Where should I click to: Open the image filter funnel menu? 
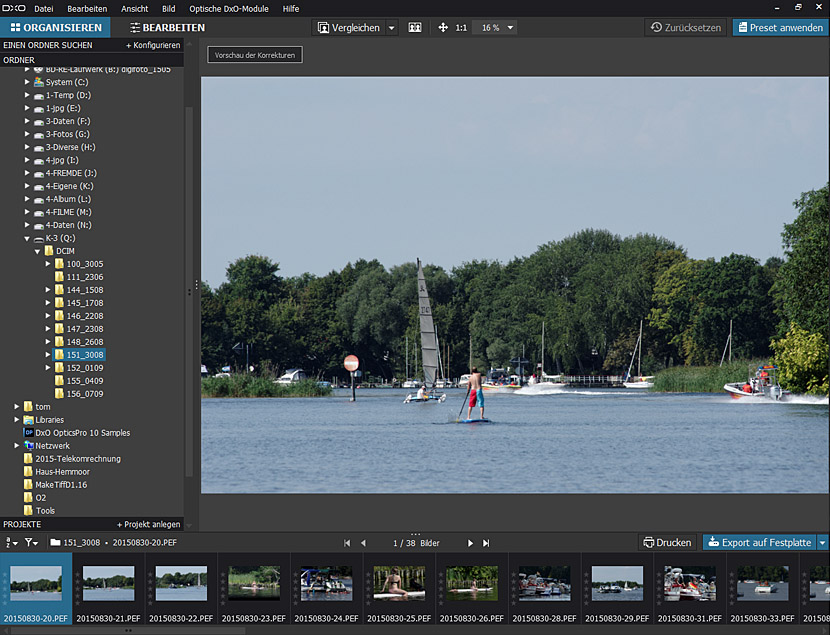(32, 542)
